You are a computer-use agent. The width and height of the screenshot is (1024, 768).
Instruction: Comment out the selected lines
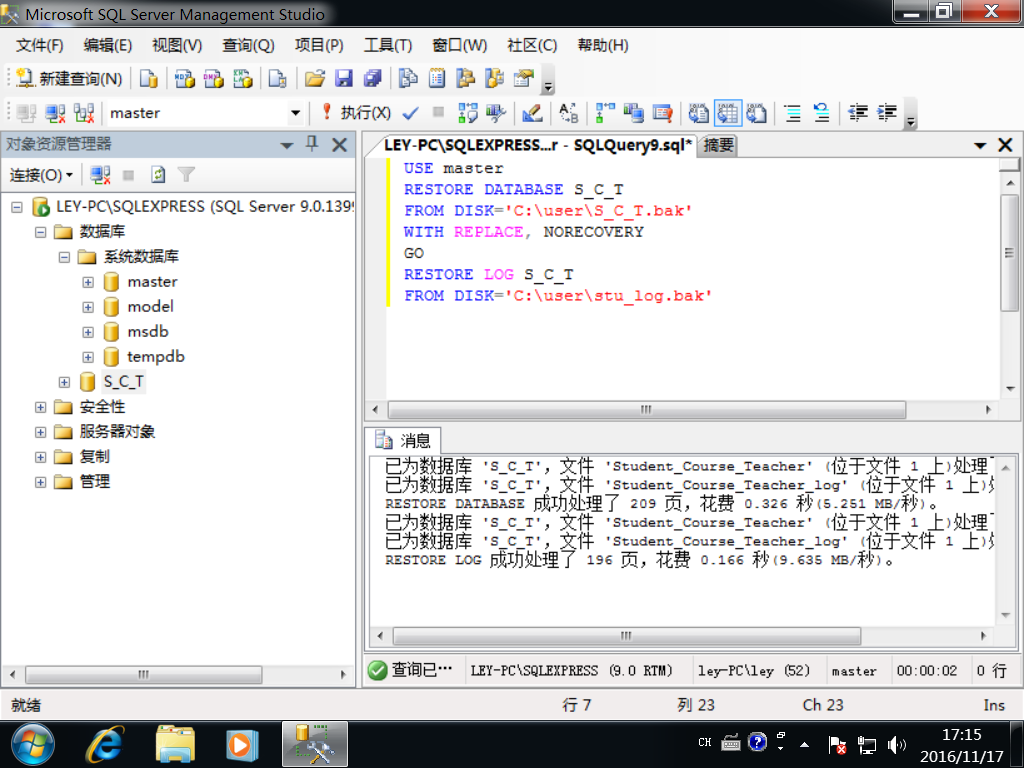click(x=792, y=113)
